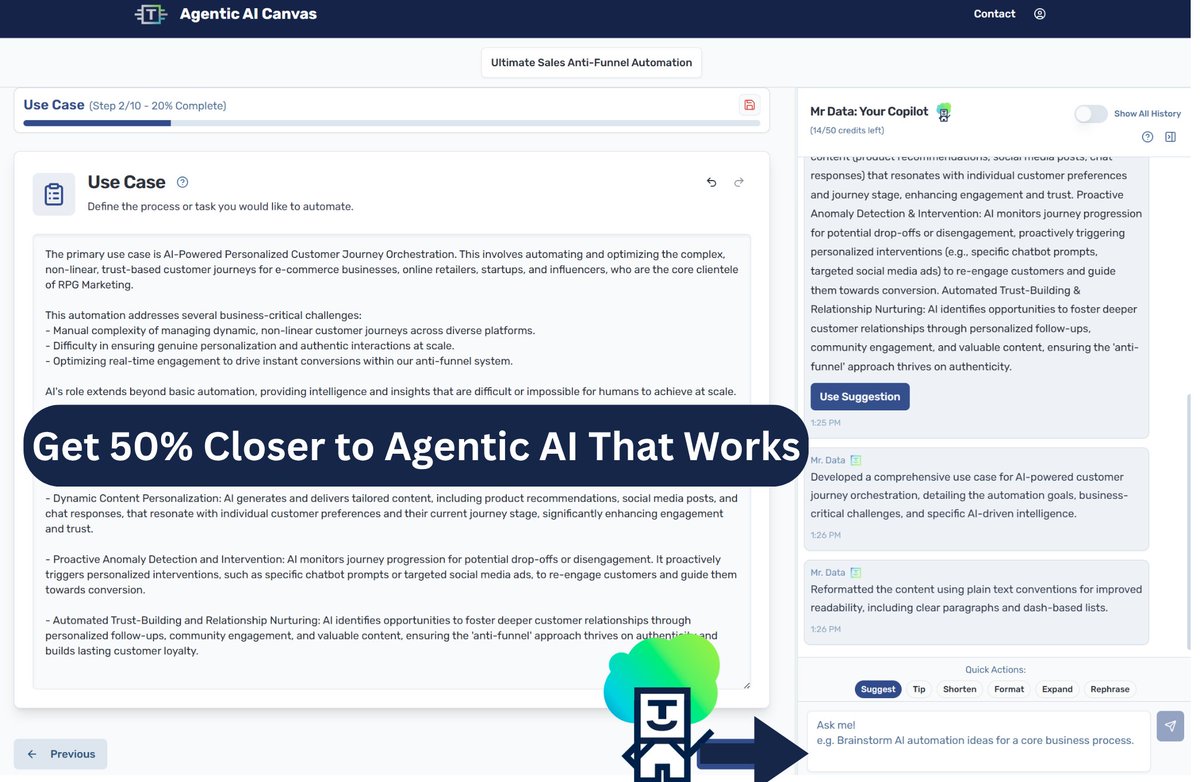Select the Suggest quick action
The image size is (1200, 782).
[878, 689]
